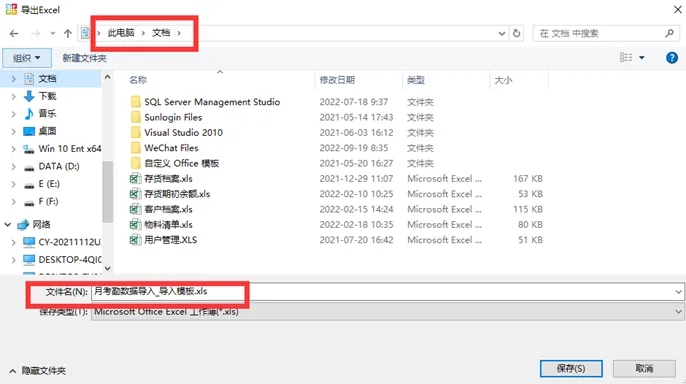Image resolution: width=686 pixels, height=384 pixels.
Task: Select the WeChat Files folder
Action: pyautogui.click(x=171, y=148)
